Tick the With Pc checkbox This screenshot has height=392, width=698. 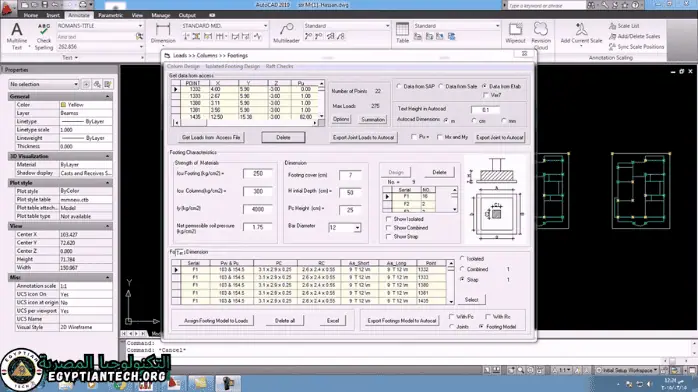pos(451,317)
